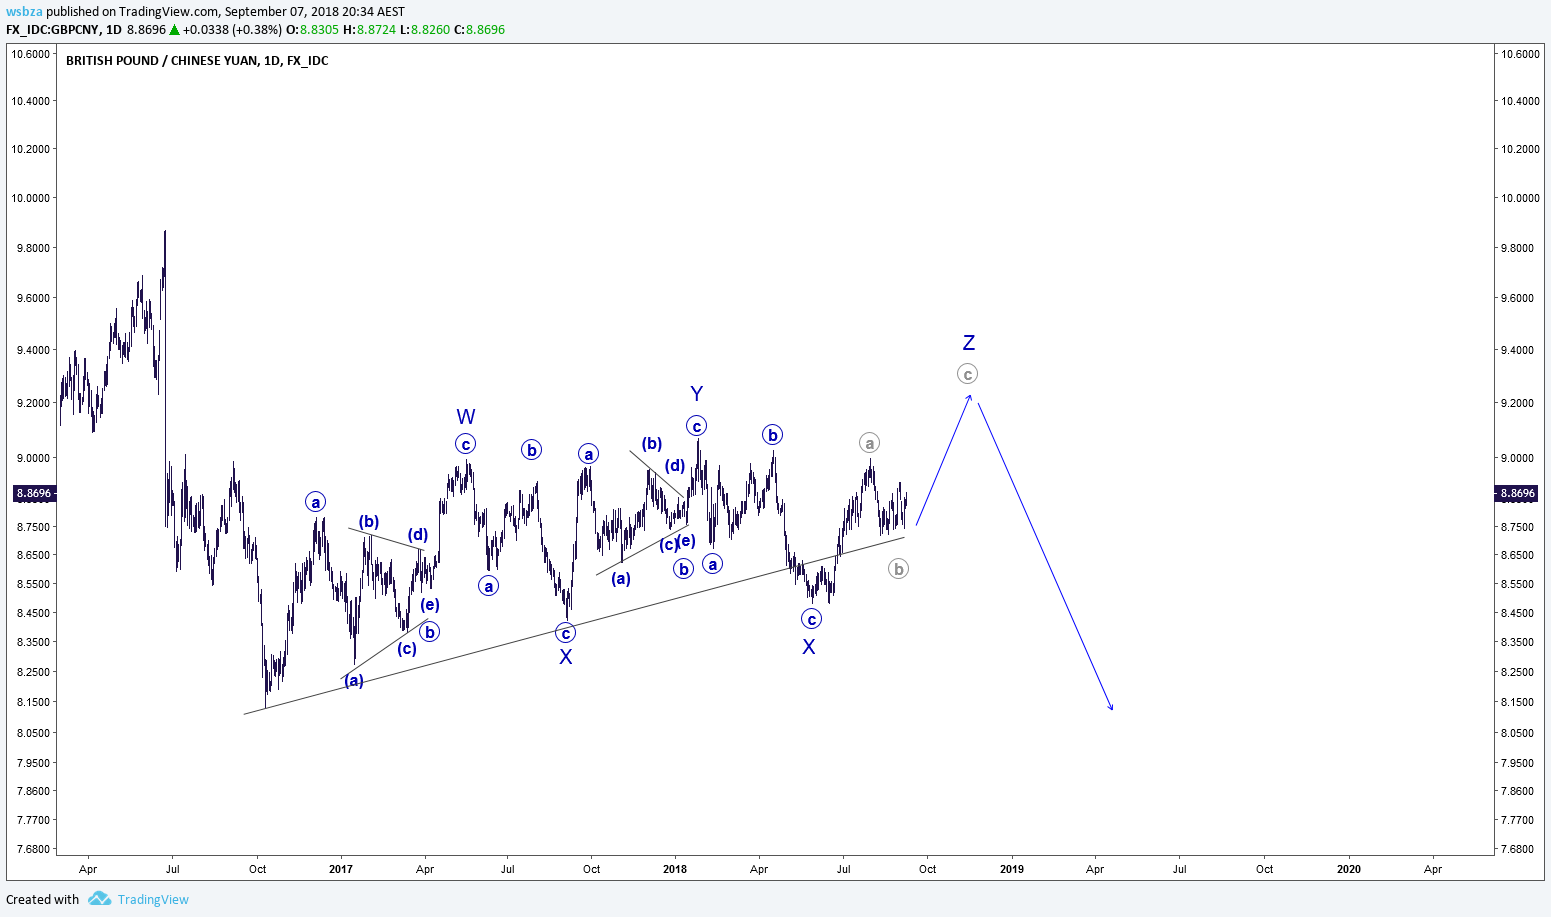Click the 10.6000 value on right price axis
The height and width of the screenshot is (917, 1551).
point(1520,54)
